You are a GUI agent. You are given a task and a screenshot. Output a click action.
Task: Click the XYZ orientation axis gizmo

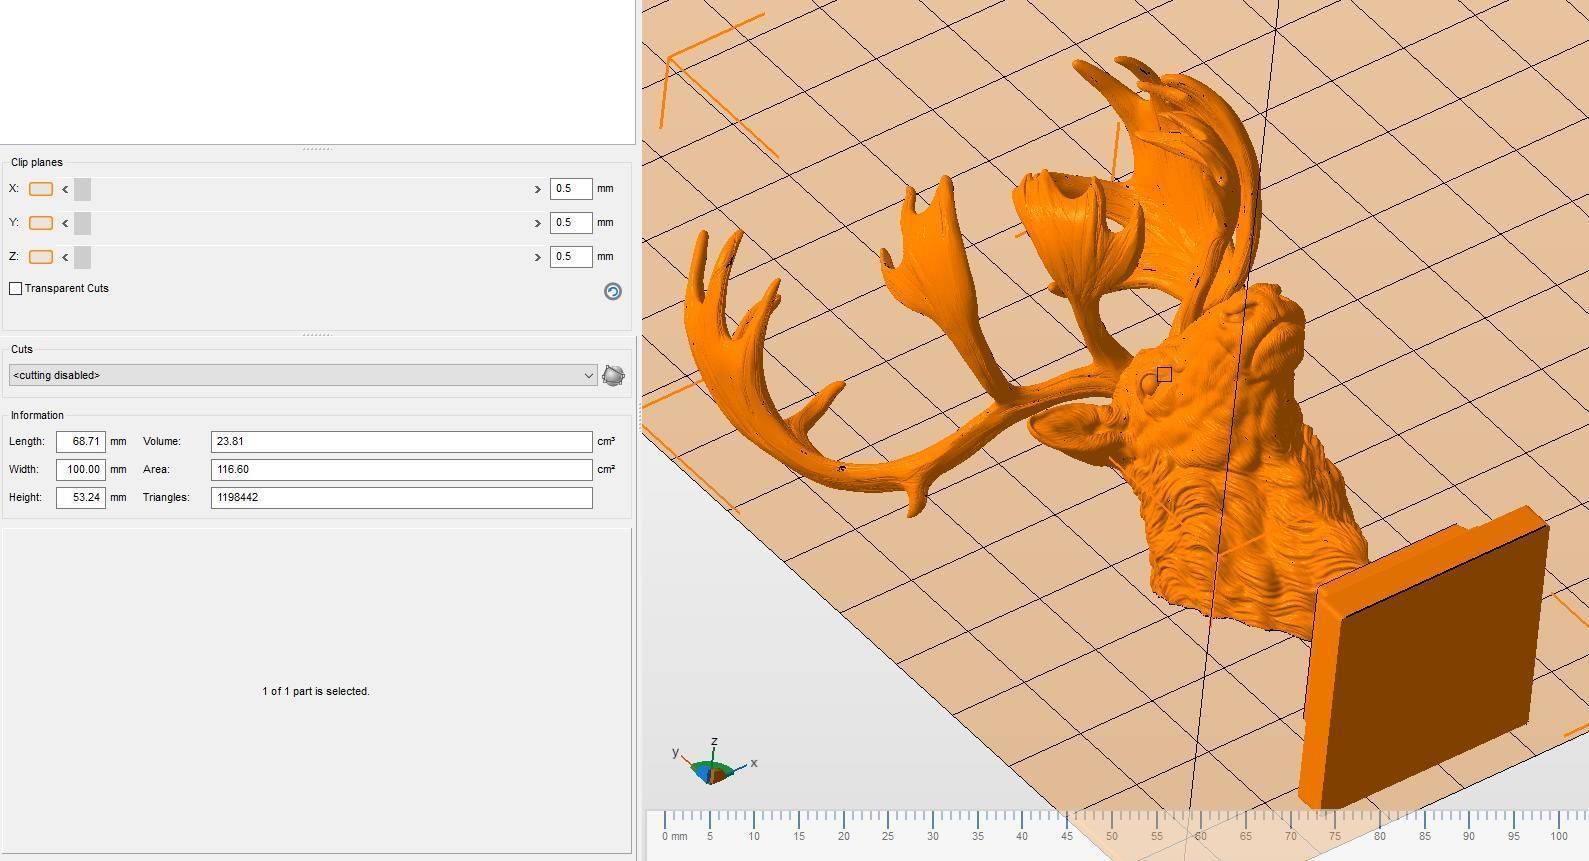coord(714,764)
